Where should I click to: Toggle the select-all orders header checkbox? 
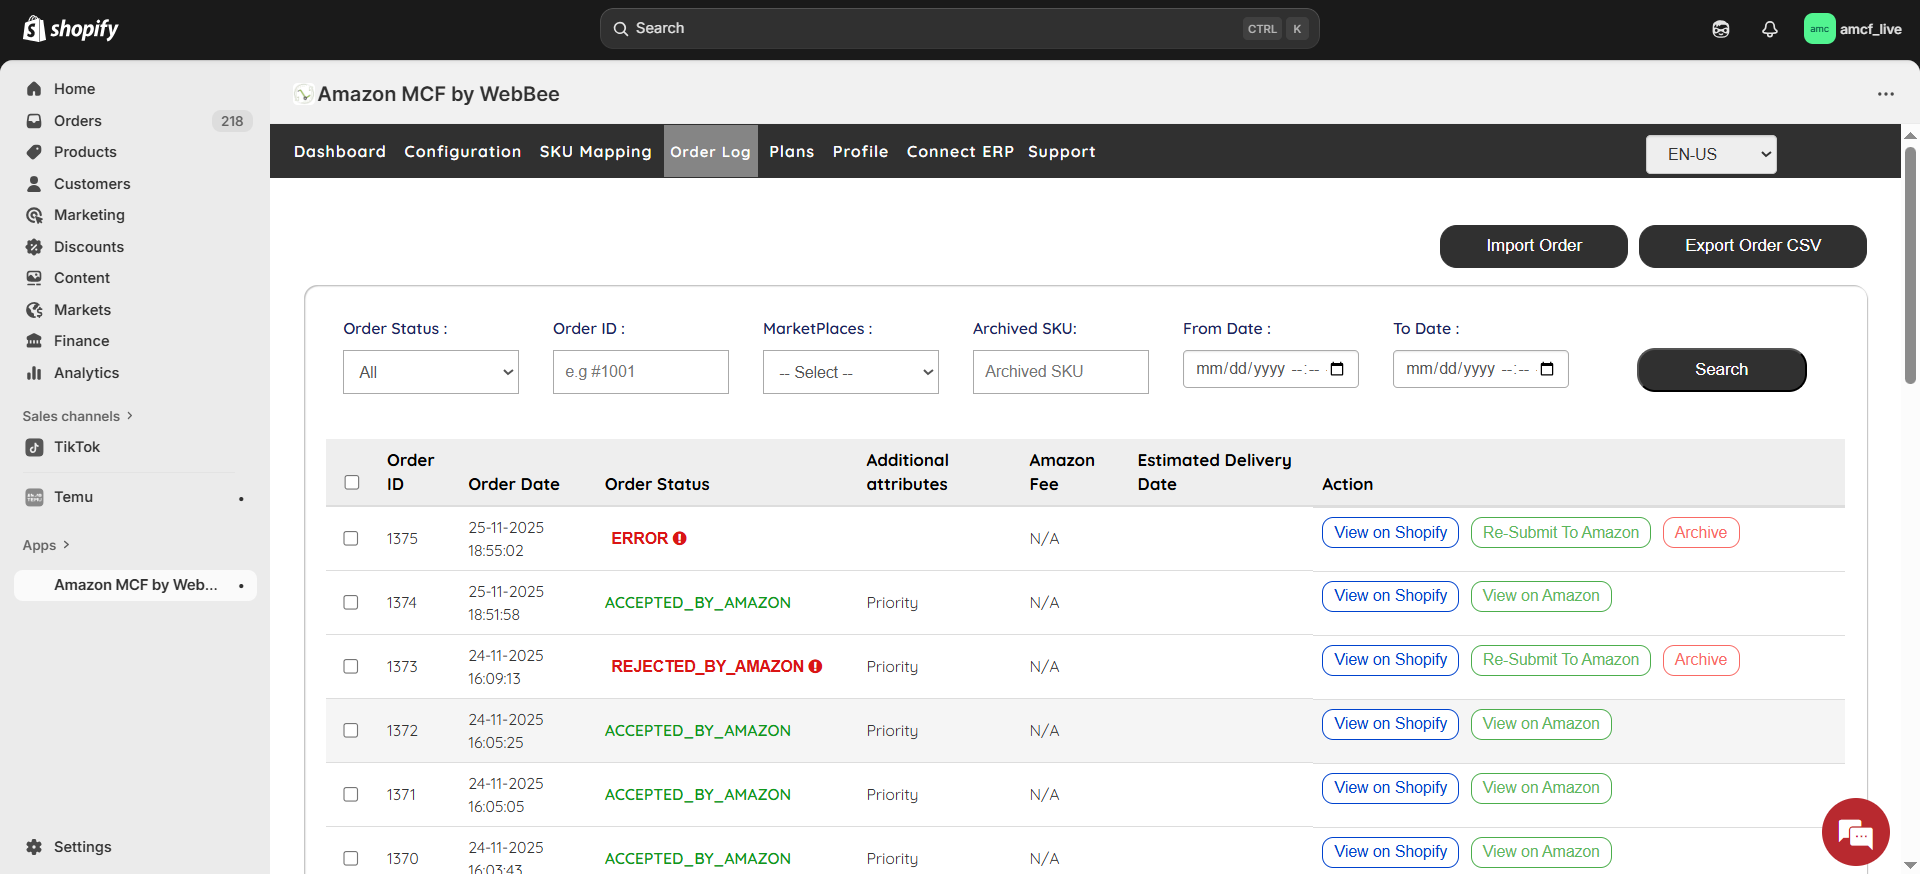352,482
